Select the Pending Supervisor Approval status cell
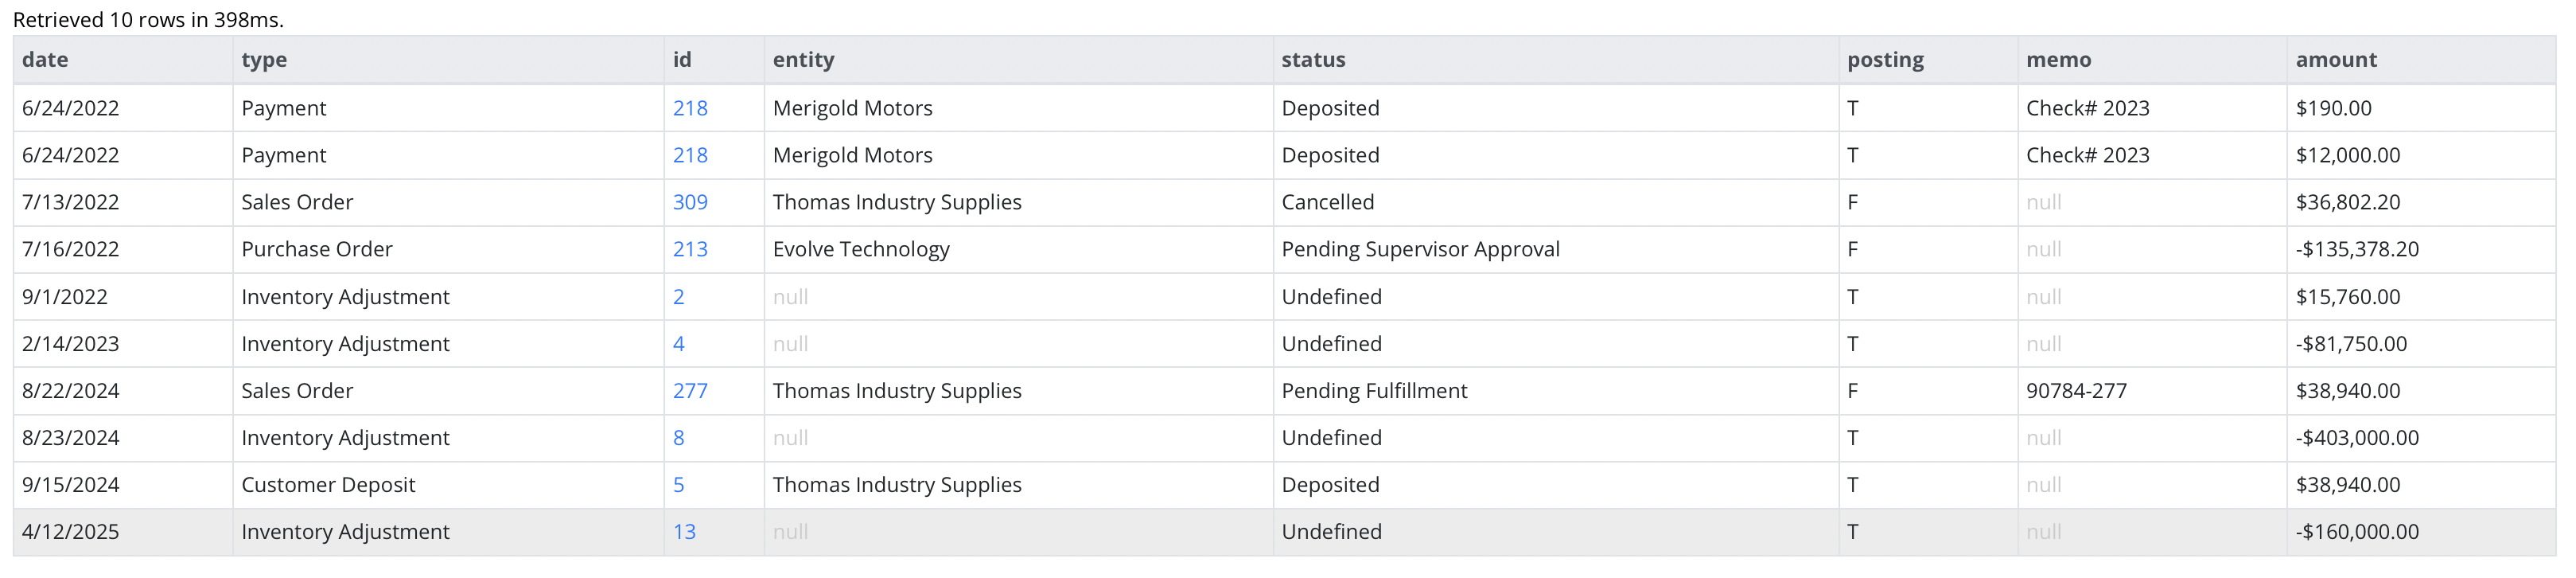Viewport: 2576px width, 578px height. [1556, 249]
